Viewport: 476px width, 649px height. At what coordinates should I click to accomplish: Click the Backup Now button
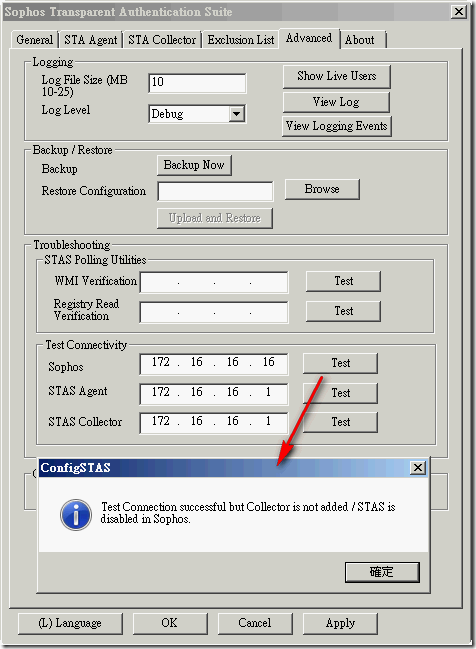coord(194,165)
